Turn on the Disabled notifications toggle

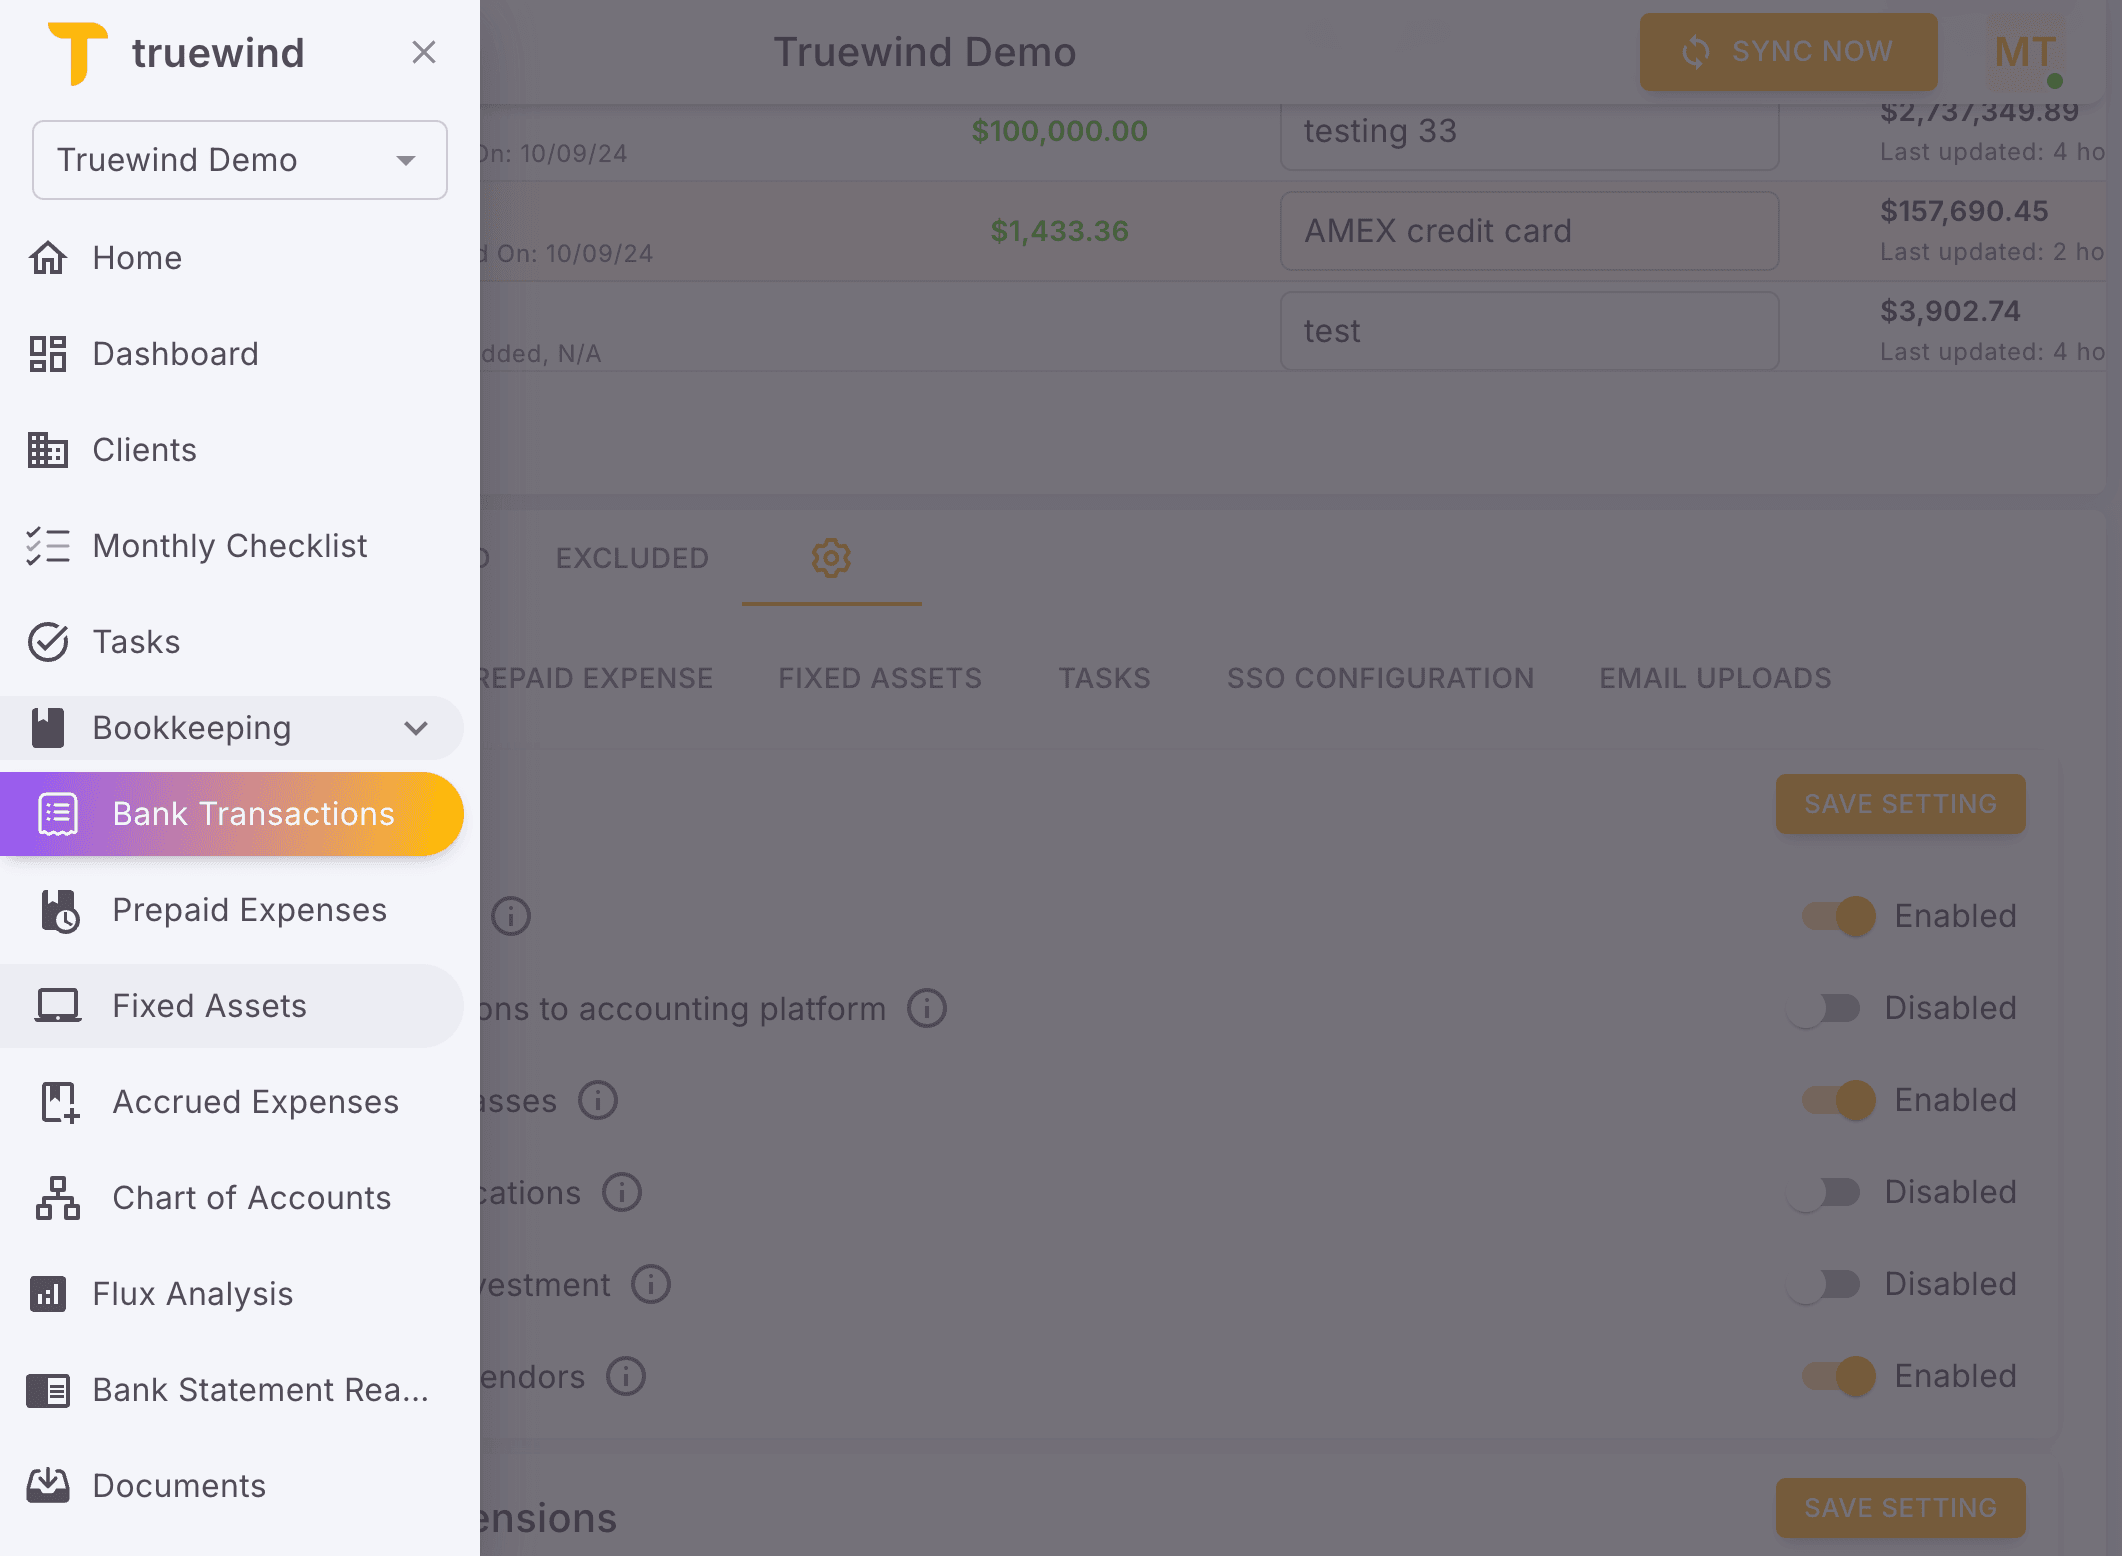(1822, 1192)
